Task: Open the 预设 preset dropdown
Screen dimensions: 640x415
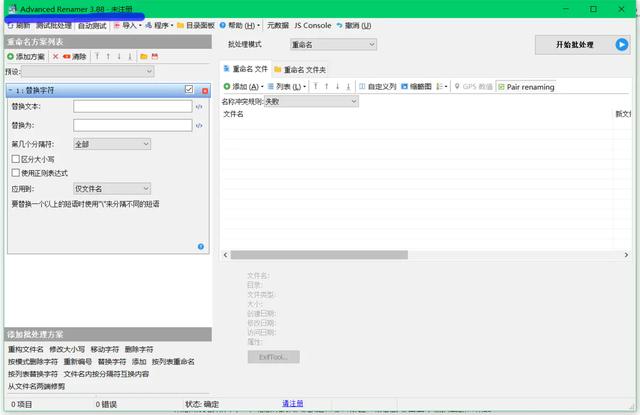Action: point(88,72)
